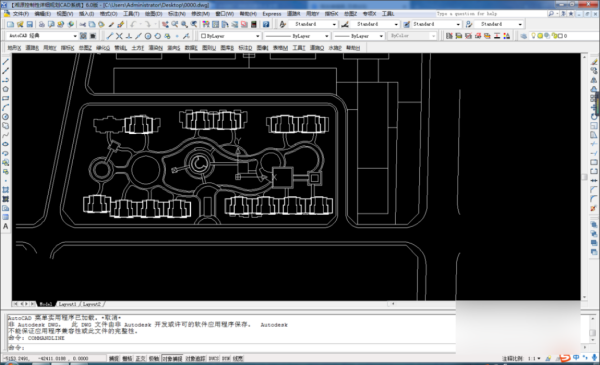The height and width of the screenshot is (365, 600).
Task: Open the 标注(N) menu
Action: click(177, 14)
